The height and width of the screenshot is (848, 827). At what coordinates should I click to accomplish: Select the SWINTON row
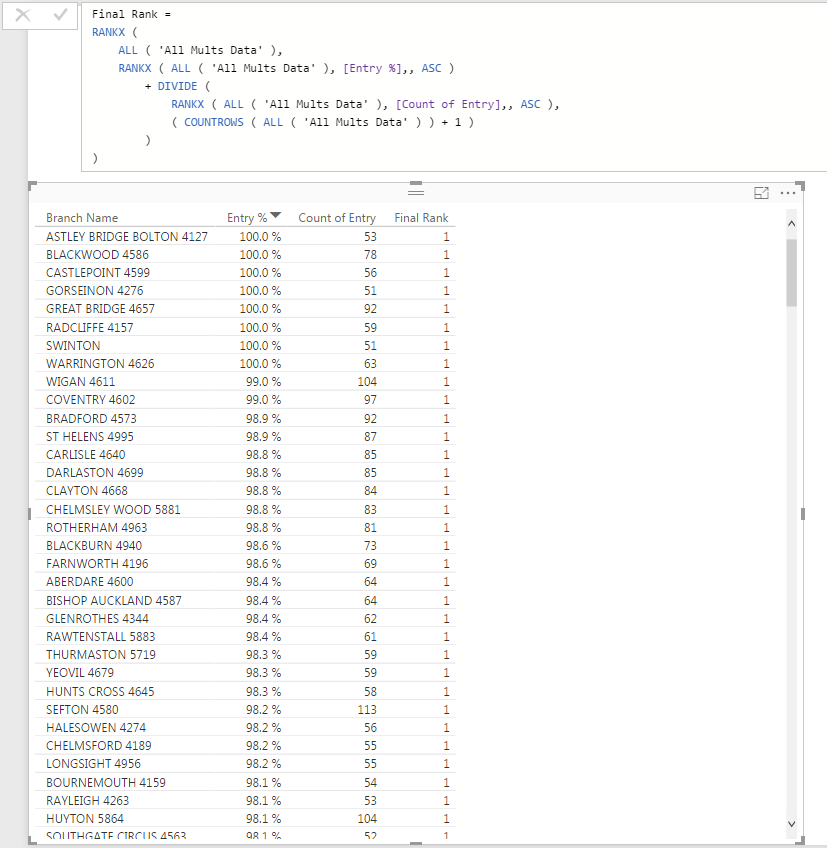pyautogui.click(x=245, y=346)
